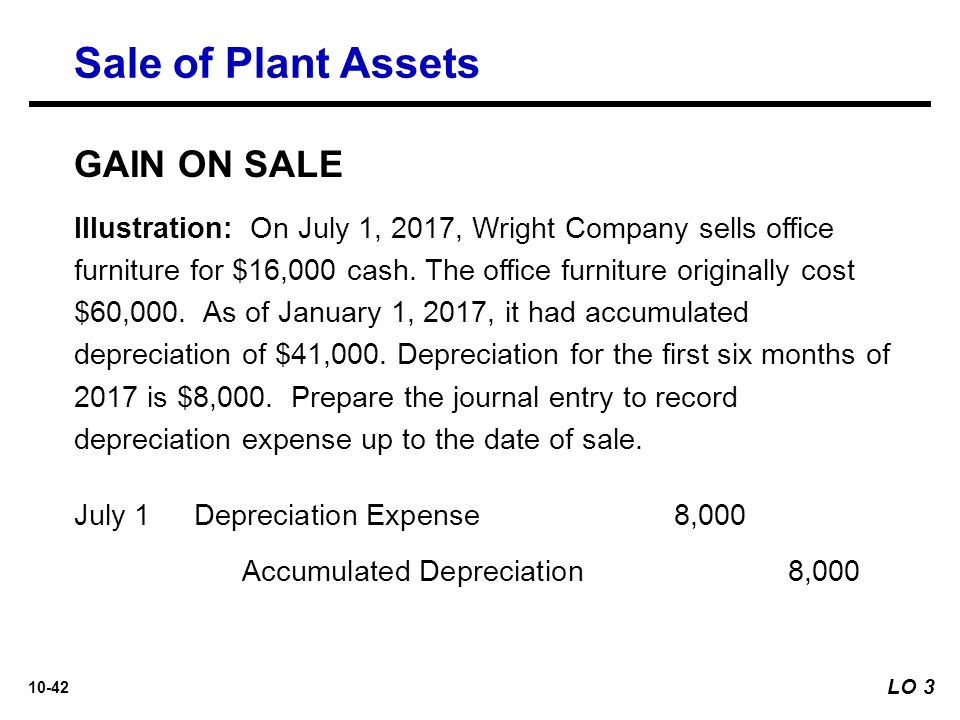Screen dimensions: 960x720
Task: Select the Accumulated Depreciation account line
Action: [x=413, y=572]
